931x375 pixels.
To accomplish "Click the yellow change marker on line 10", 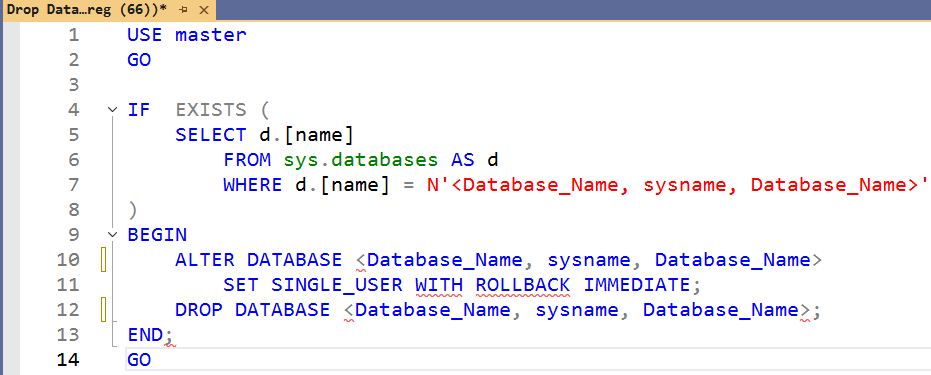I will pyautogui.click(x=103, y=260).
